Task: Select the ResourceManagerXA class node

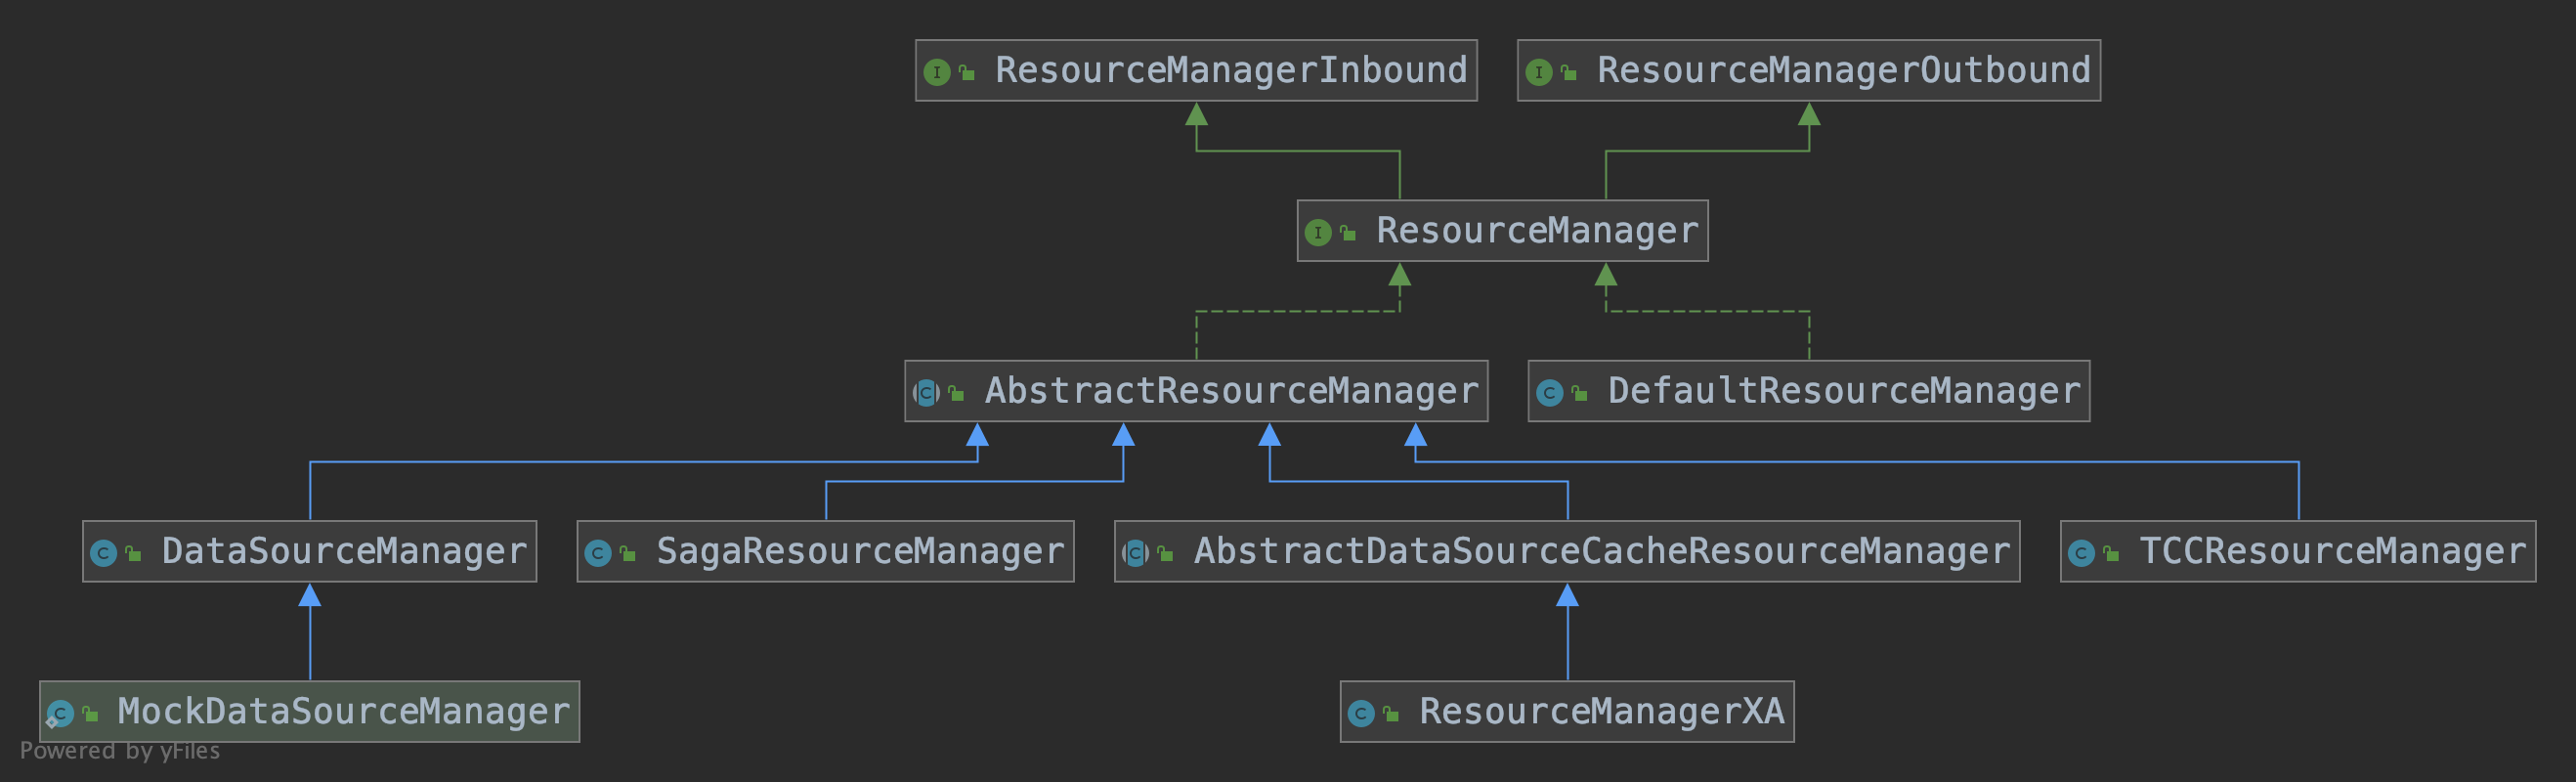Action: coord(1600,711)
